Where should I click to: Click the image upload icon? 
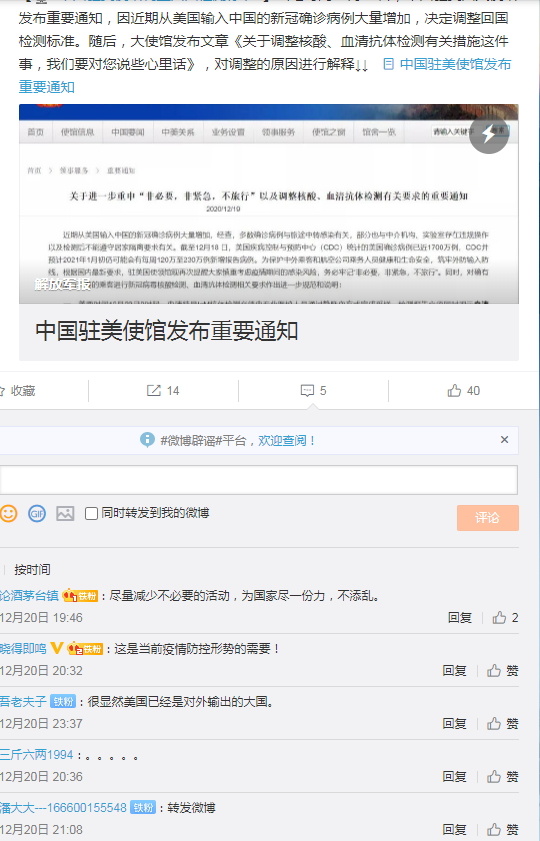[65, 514]
